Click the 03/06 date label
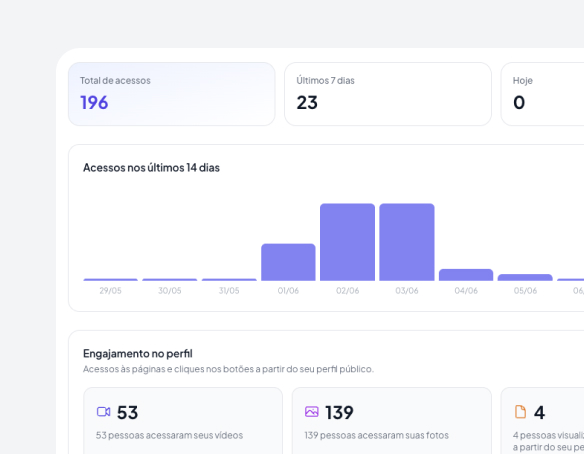The image size is (584, 454). (407, 291)
